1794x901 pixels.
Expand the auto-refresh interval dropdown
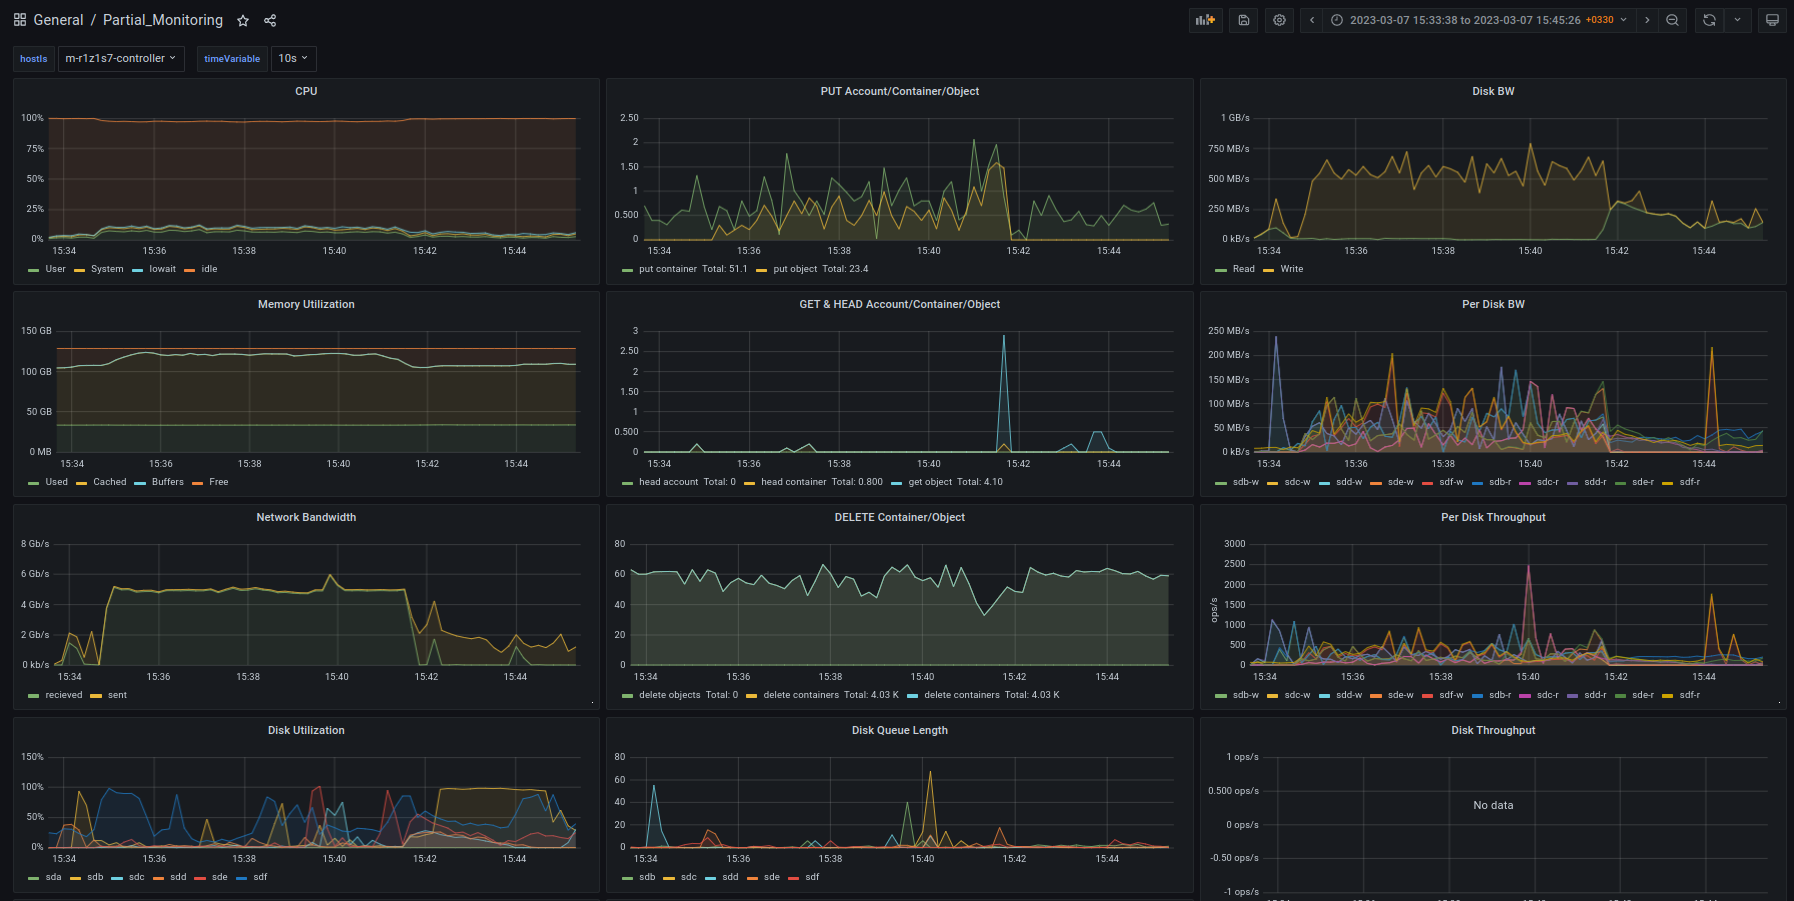point(1737,20)
